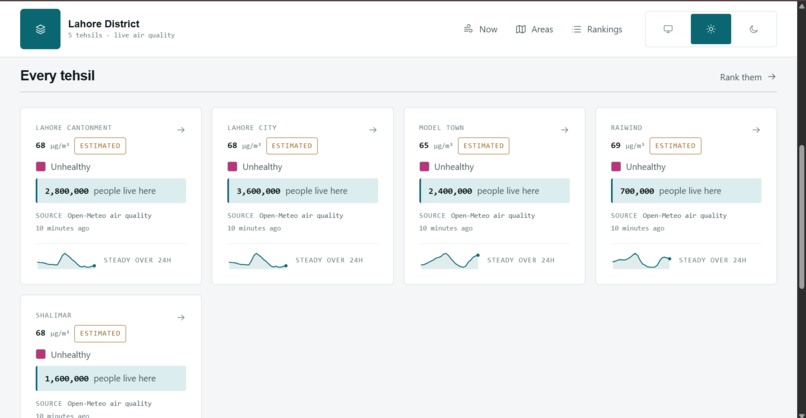
Task: Click Raiwind's 69 µg/m³ reading
Action: pyautogui.click(x=628, y=146)
